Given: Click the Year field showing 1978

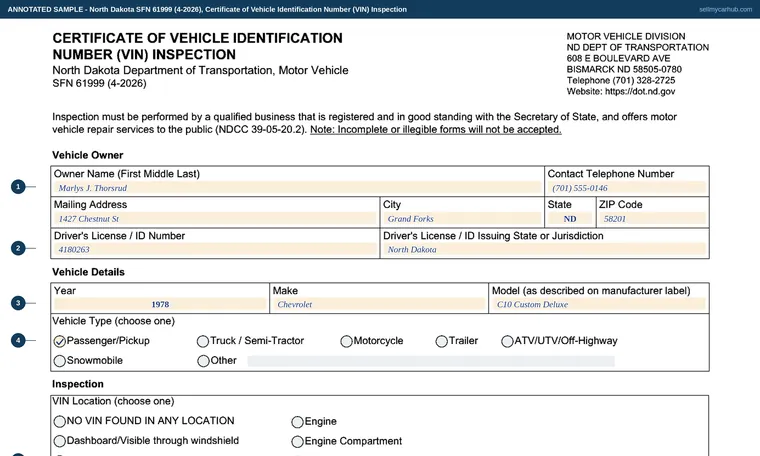Looking at the screenshot, I should coord(160,304).
